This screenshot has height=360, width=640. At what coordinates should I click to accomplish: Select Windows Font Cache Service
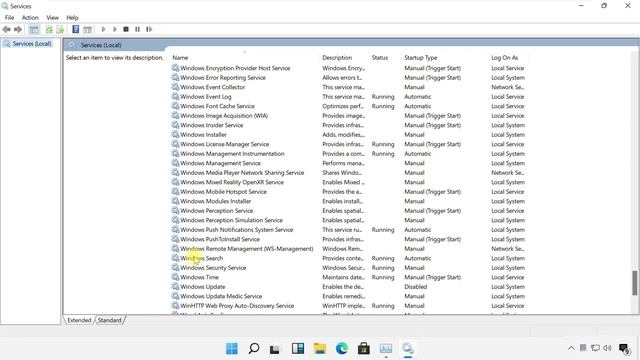218,106
